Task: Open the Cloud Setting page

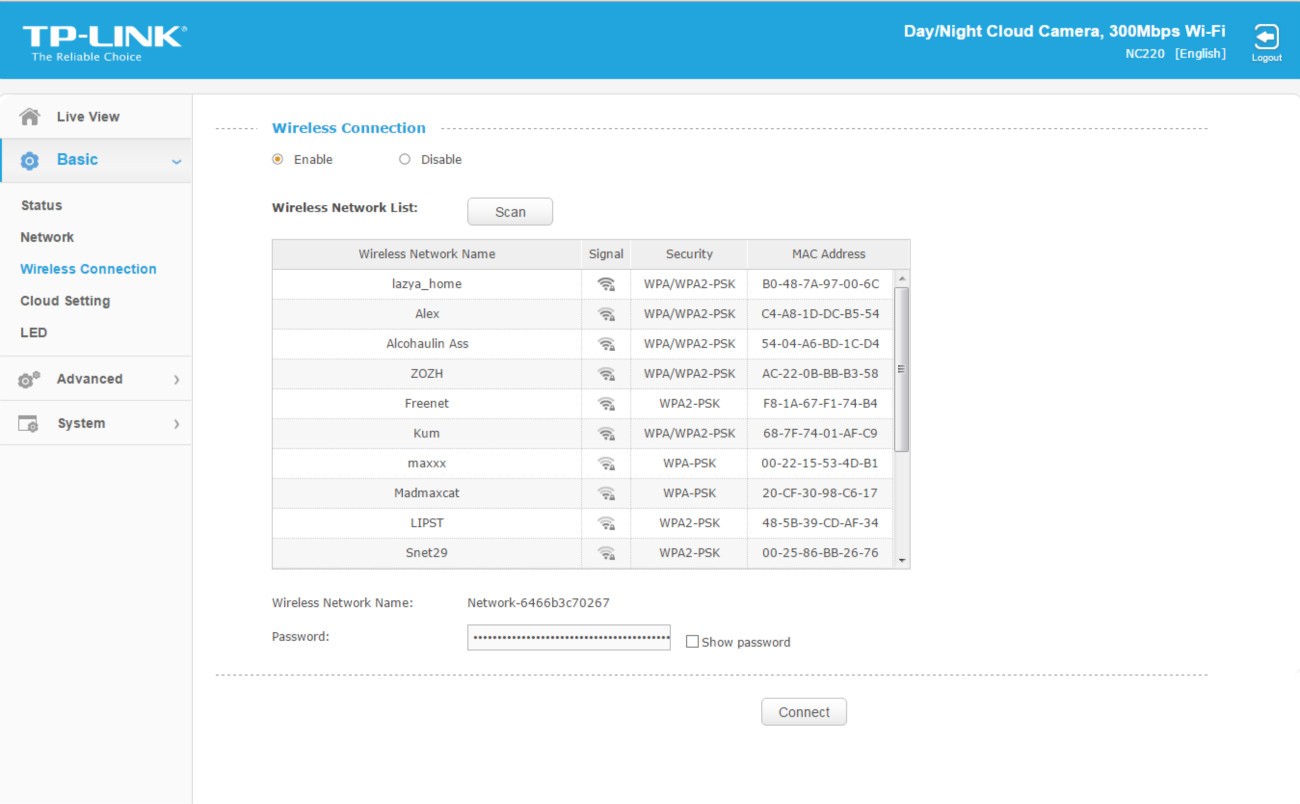Action: (x=65, y=301)
